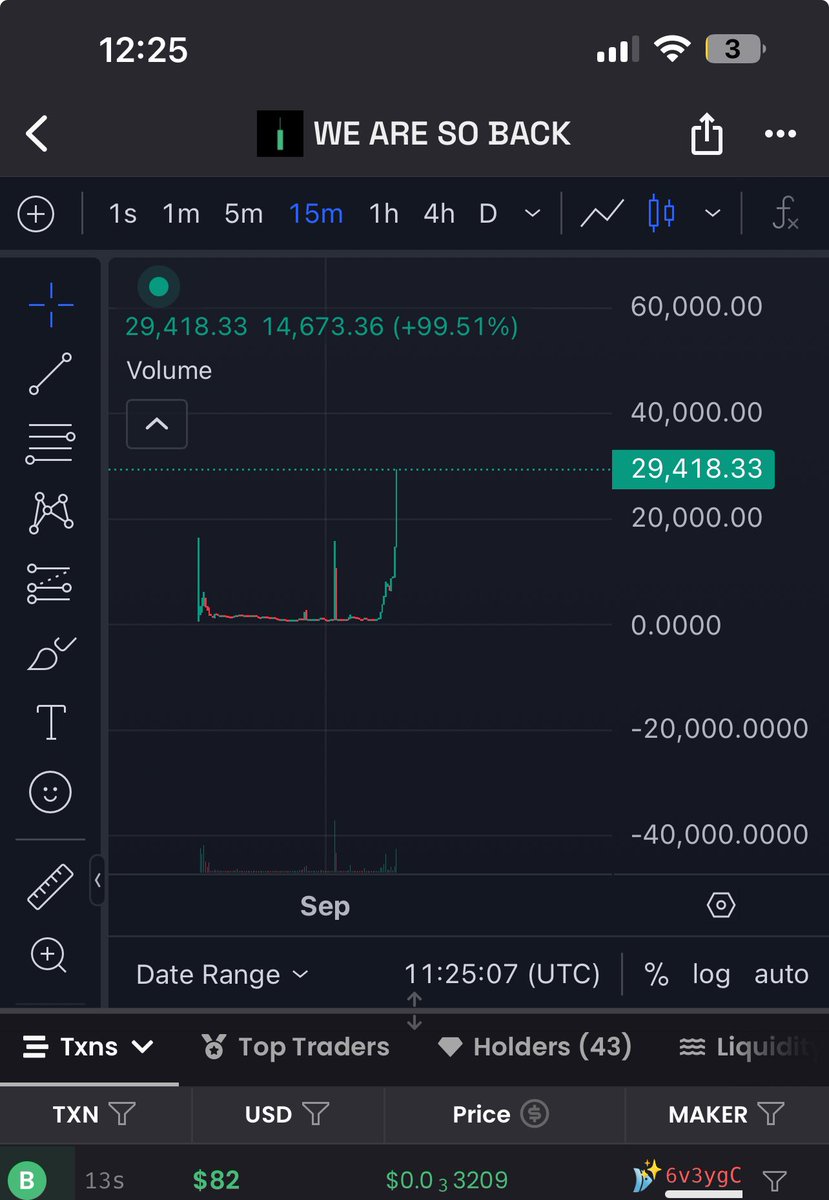Select the crosshair cursor tool

50,306
